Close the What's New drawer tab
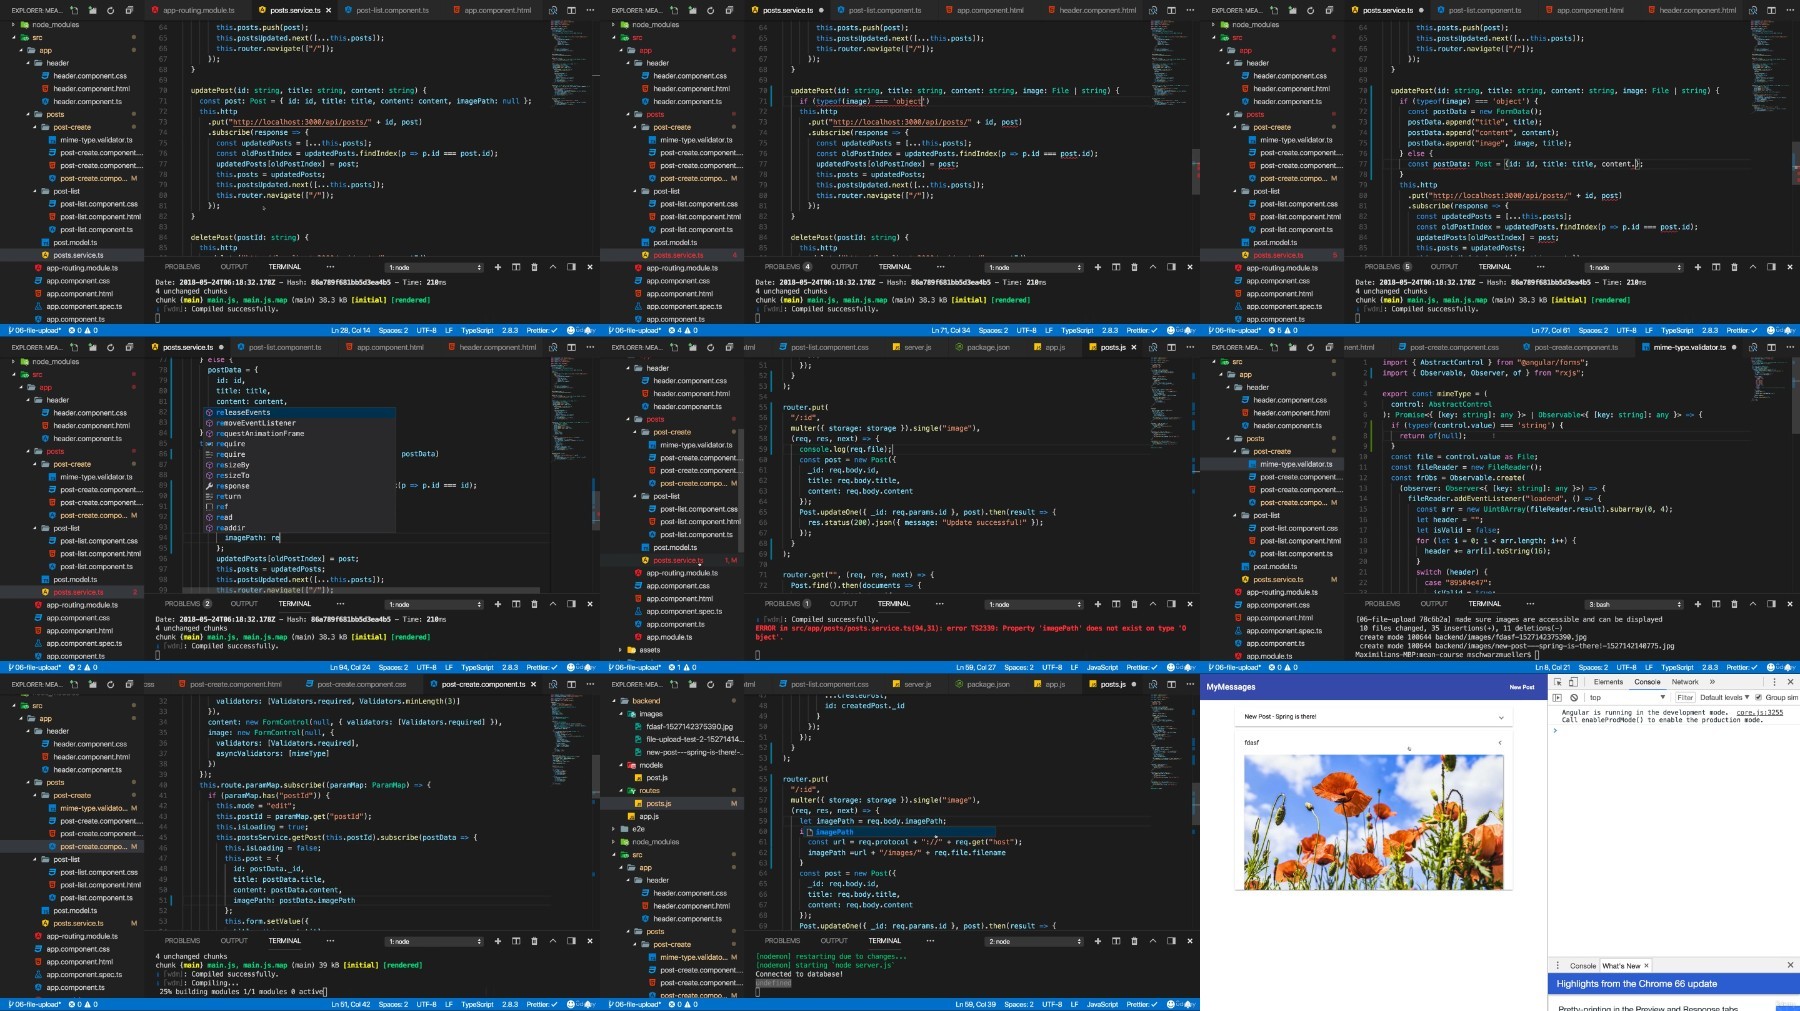Screen dimensions: 1800x1011 (1646, 965)
